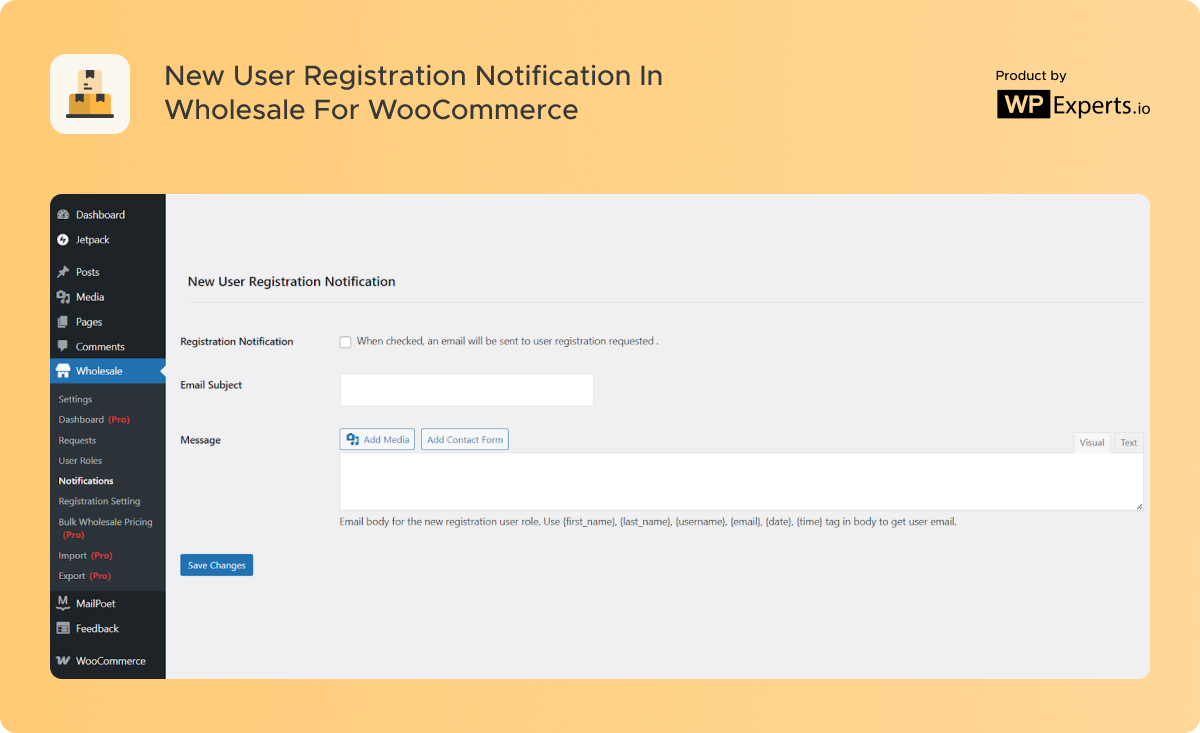Image resolution: width=1200 pixels, height=733 pixels.
Task: Enable the Registration Notification checkbox
Action: pos(345,342)
